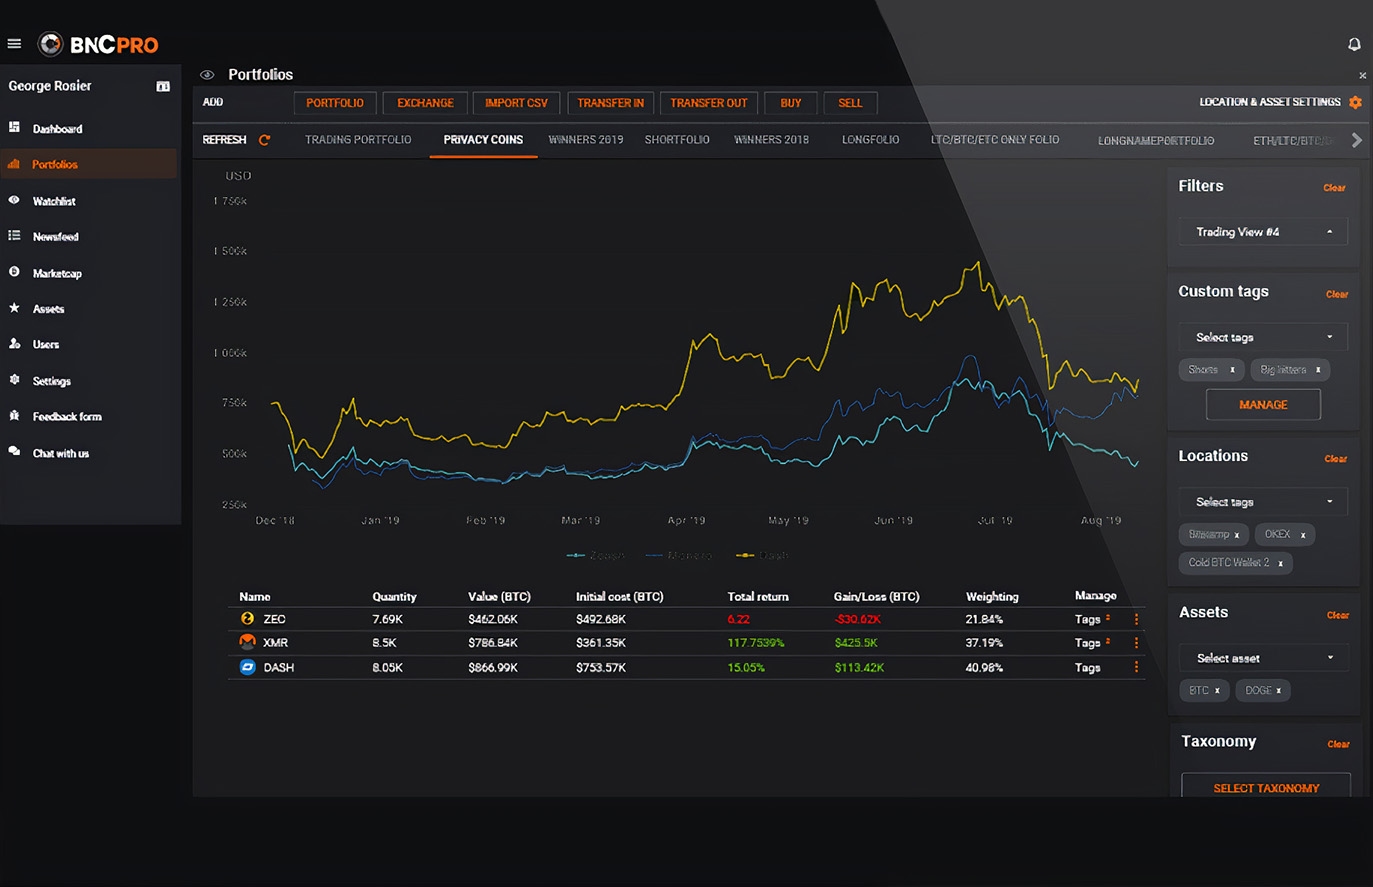Open the Shortfolio tab
The width and height of the screenshot is (1373, 887).
[x=677, y=140]
